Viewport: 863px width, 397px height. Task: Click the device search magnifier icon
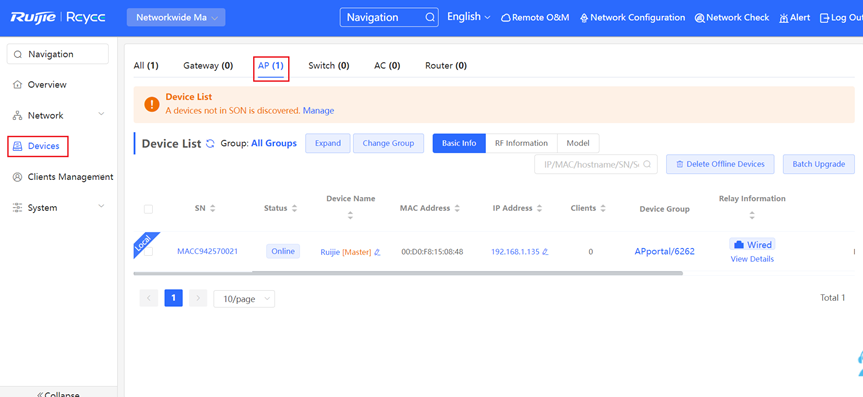pos(647,164)
